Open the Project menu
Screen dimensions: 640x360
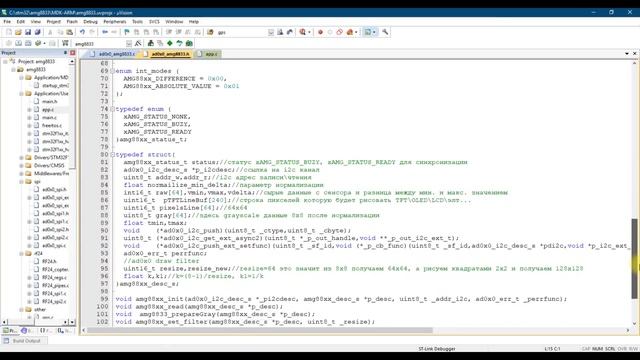click(x=53, y=22)
